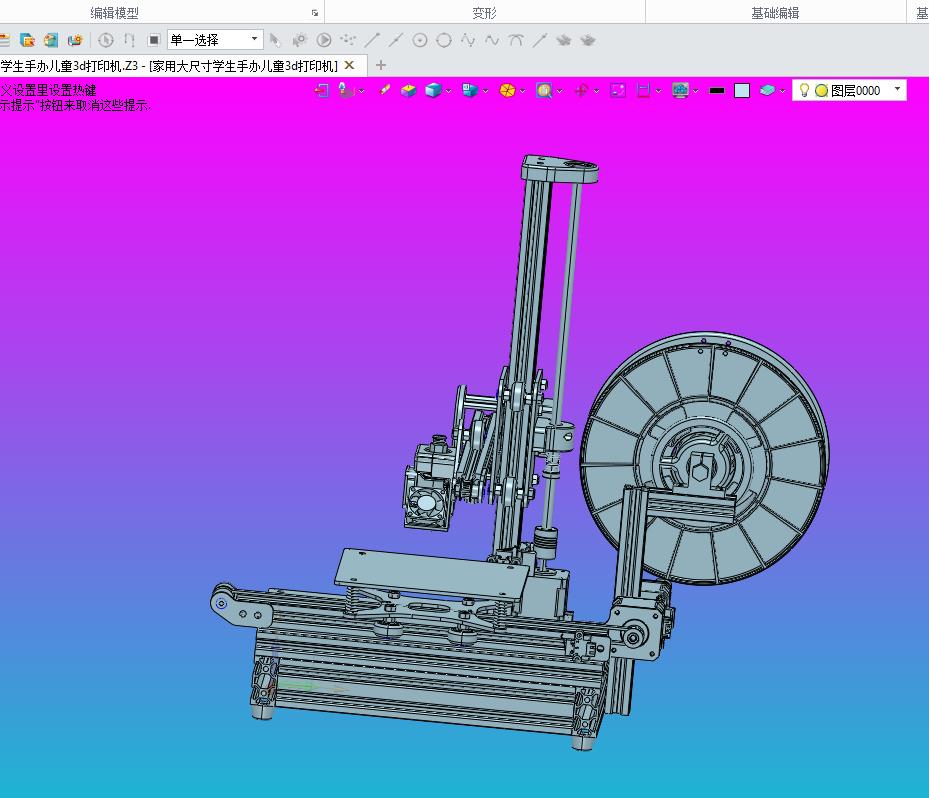Click the first sheet-with-arrows icon, next to the arrow line
Viewport: 929px width, 798px height.
(x=563, y=40)
